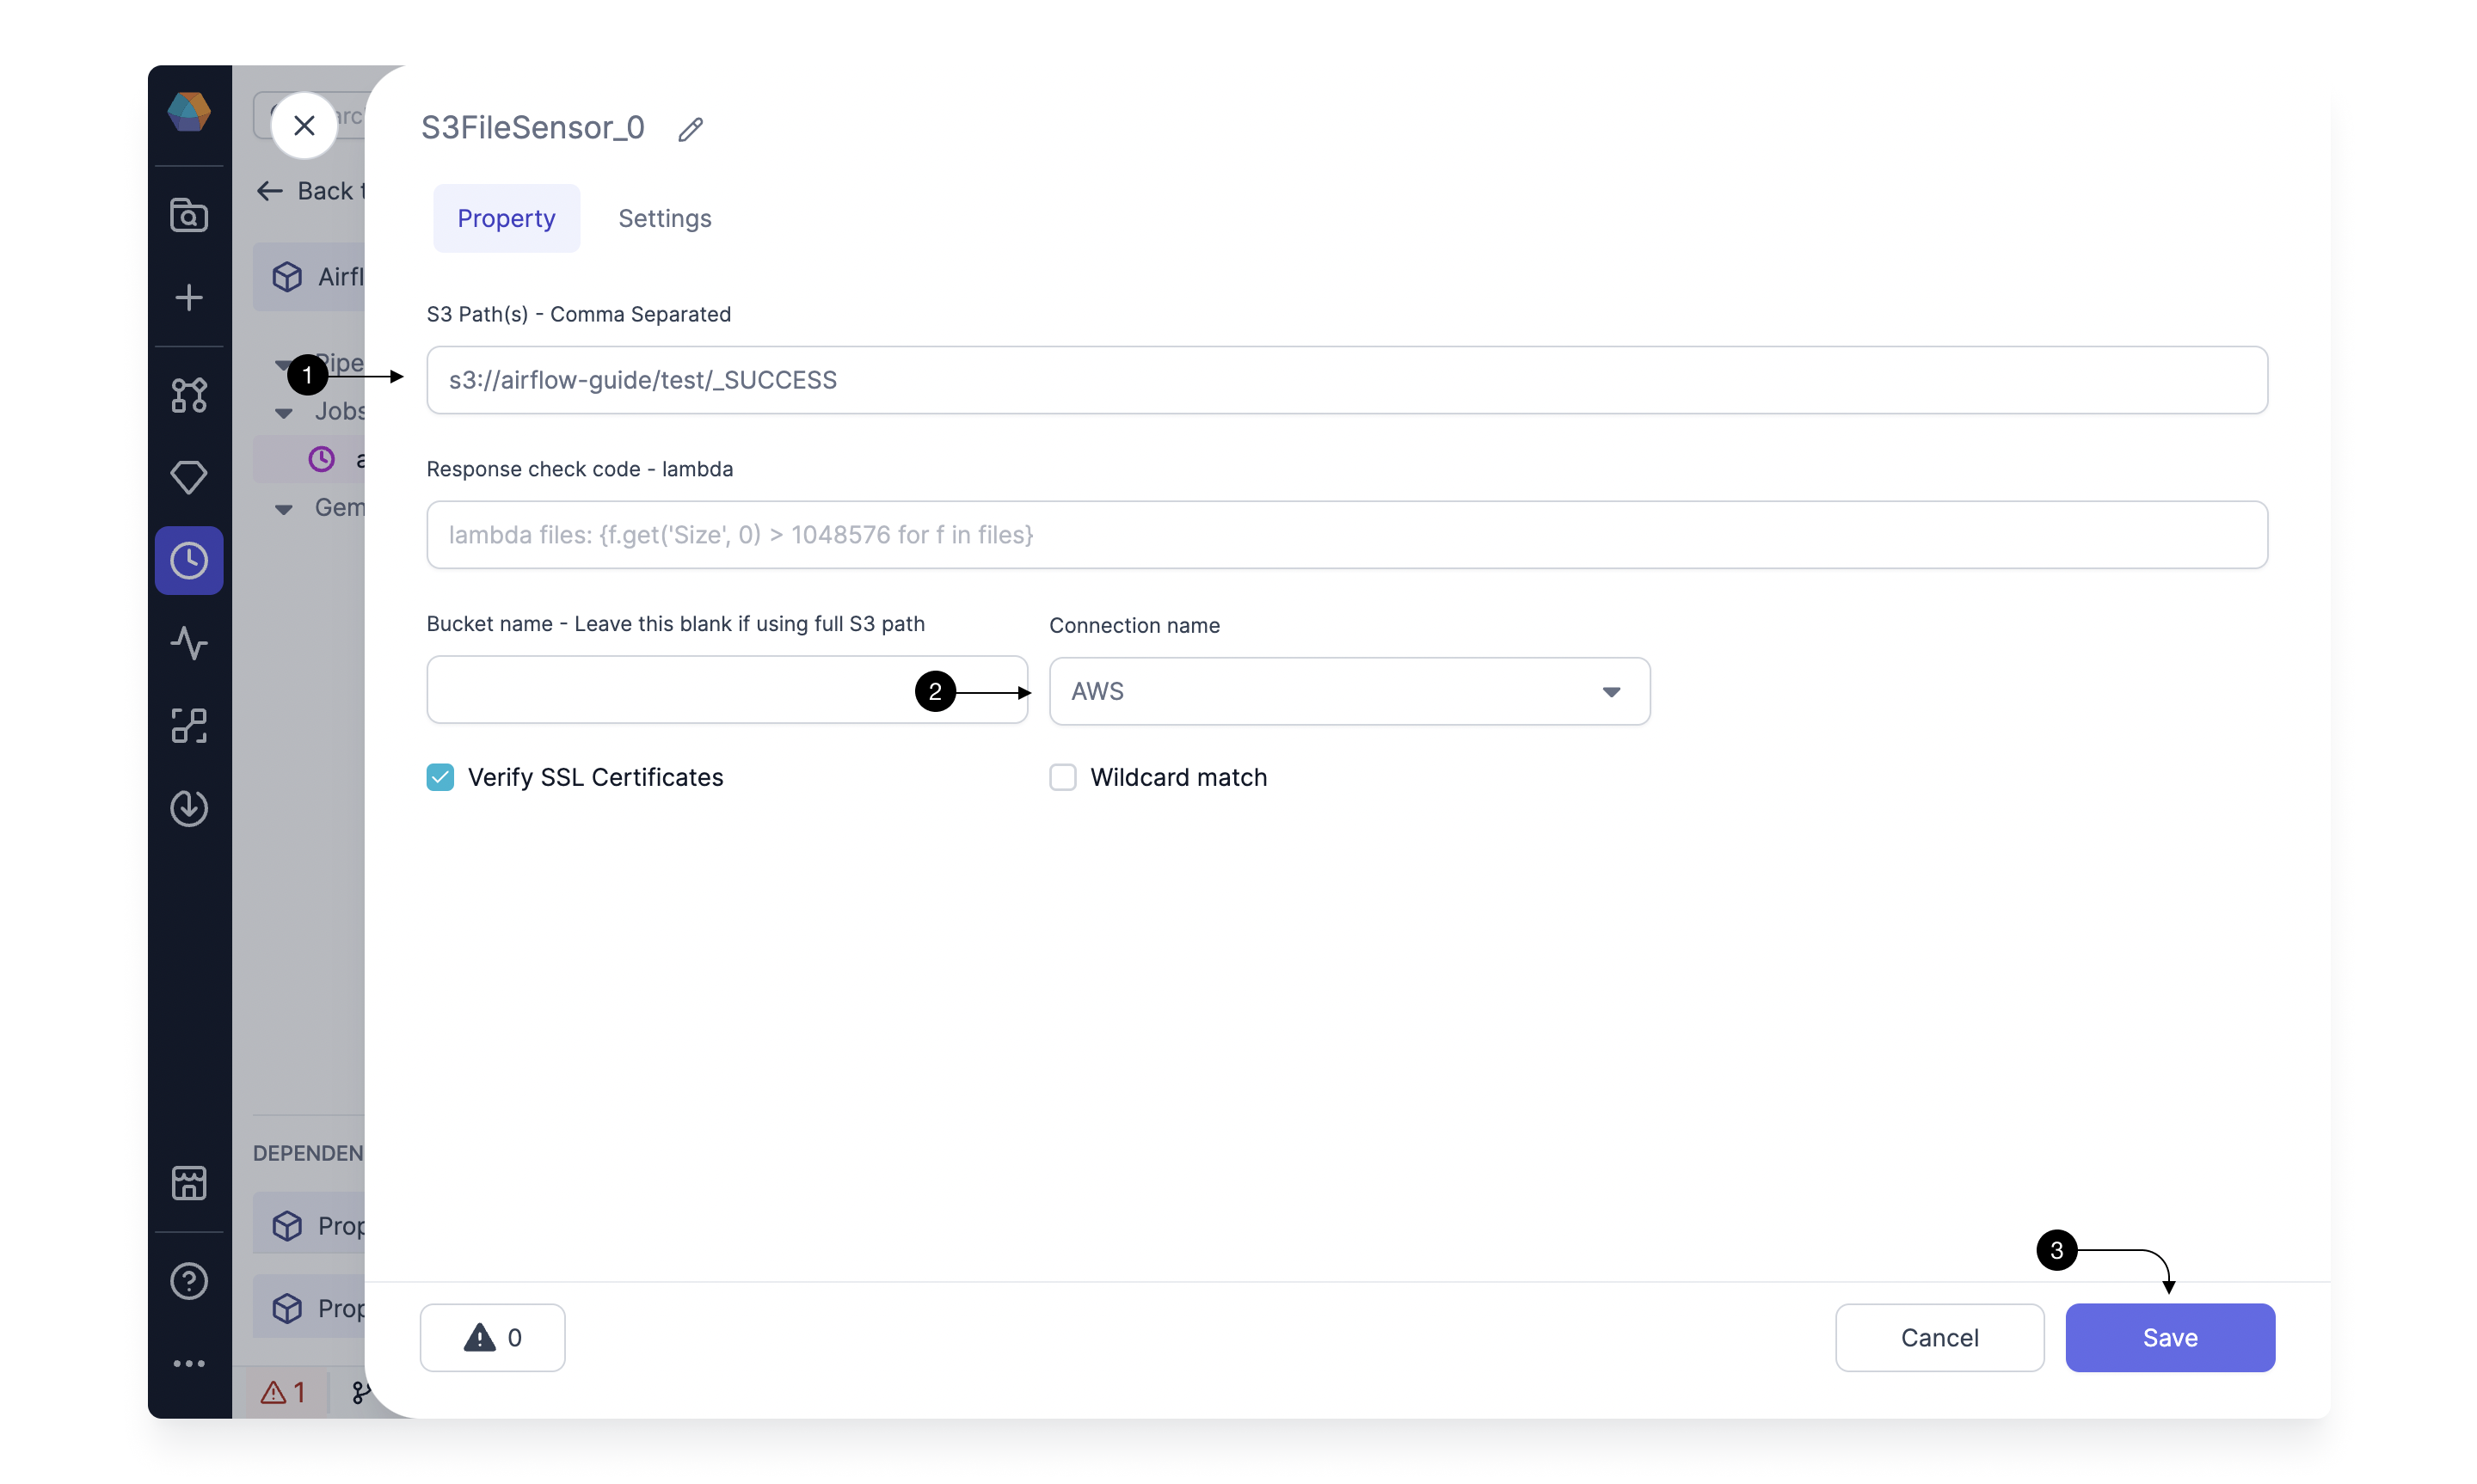Click the pencil icon to rename S3FileSensor_0

click(690, 129)
